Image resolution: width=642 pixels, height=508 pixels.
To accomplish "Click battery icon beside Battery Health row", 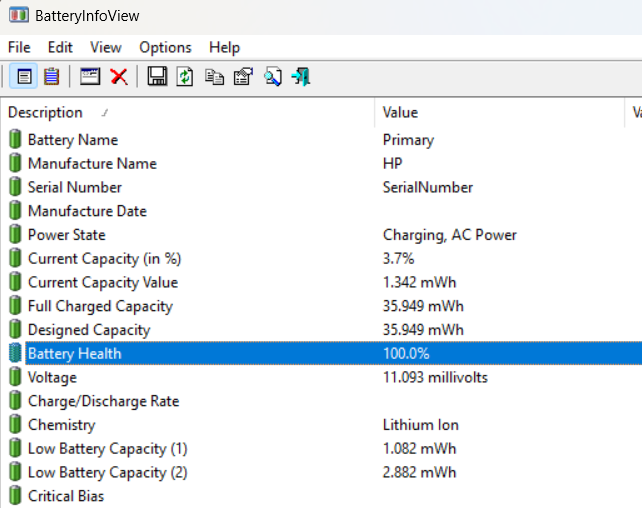I will 15,353.
